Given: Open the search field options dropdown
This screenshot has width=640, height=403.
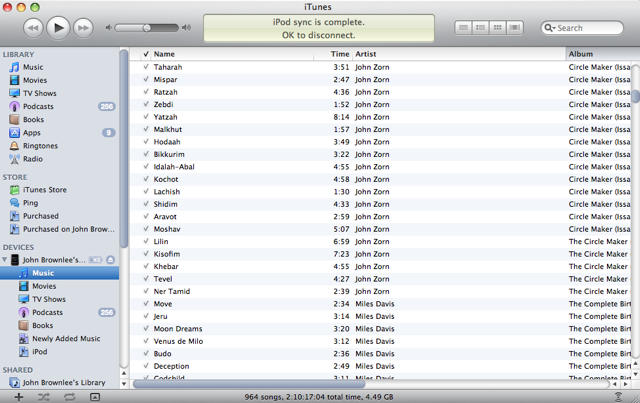Looking at the screenshot, I should pos(550,28).
